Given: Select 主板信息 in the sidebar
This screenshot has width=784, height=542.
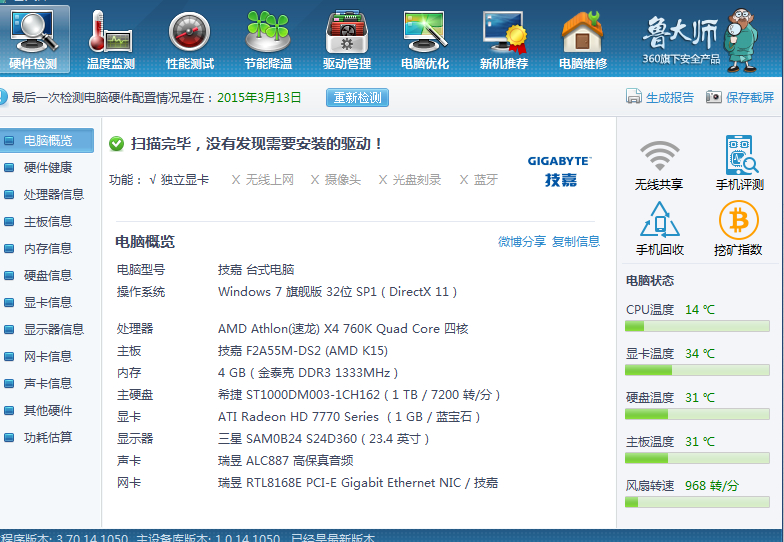Looking at the screenshot, I should click(47, 222).
